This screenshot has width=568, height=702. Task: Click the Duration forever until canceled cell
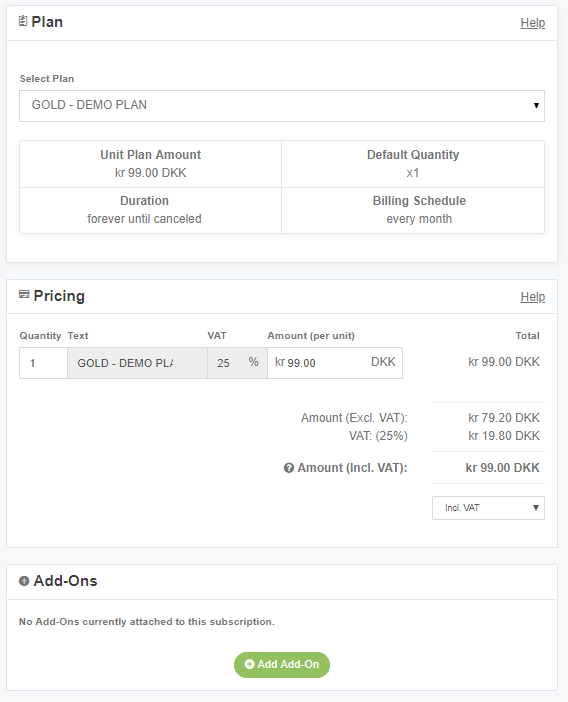point(150,210)
